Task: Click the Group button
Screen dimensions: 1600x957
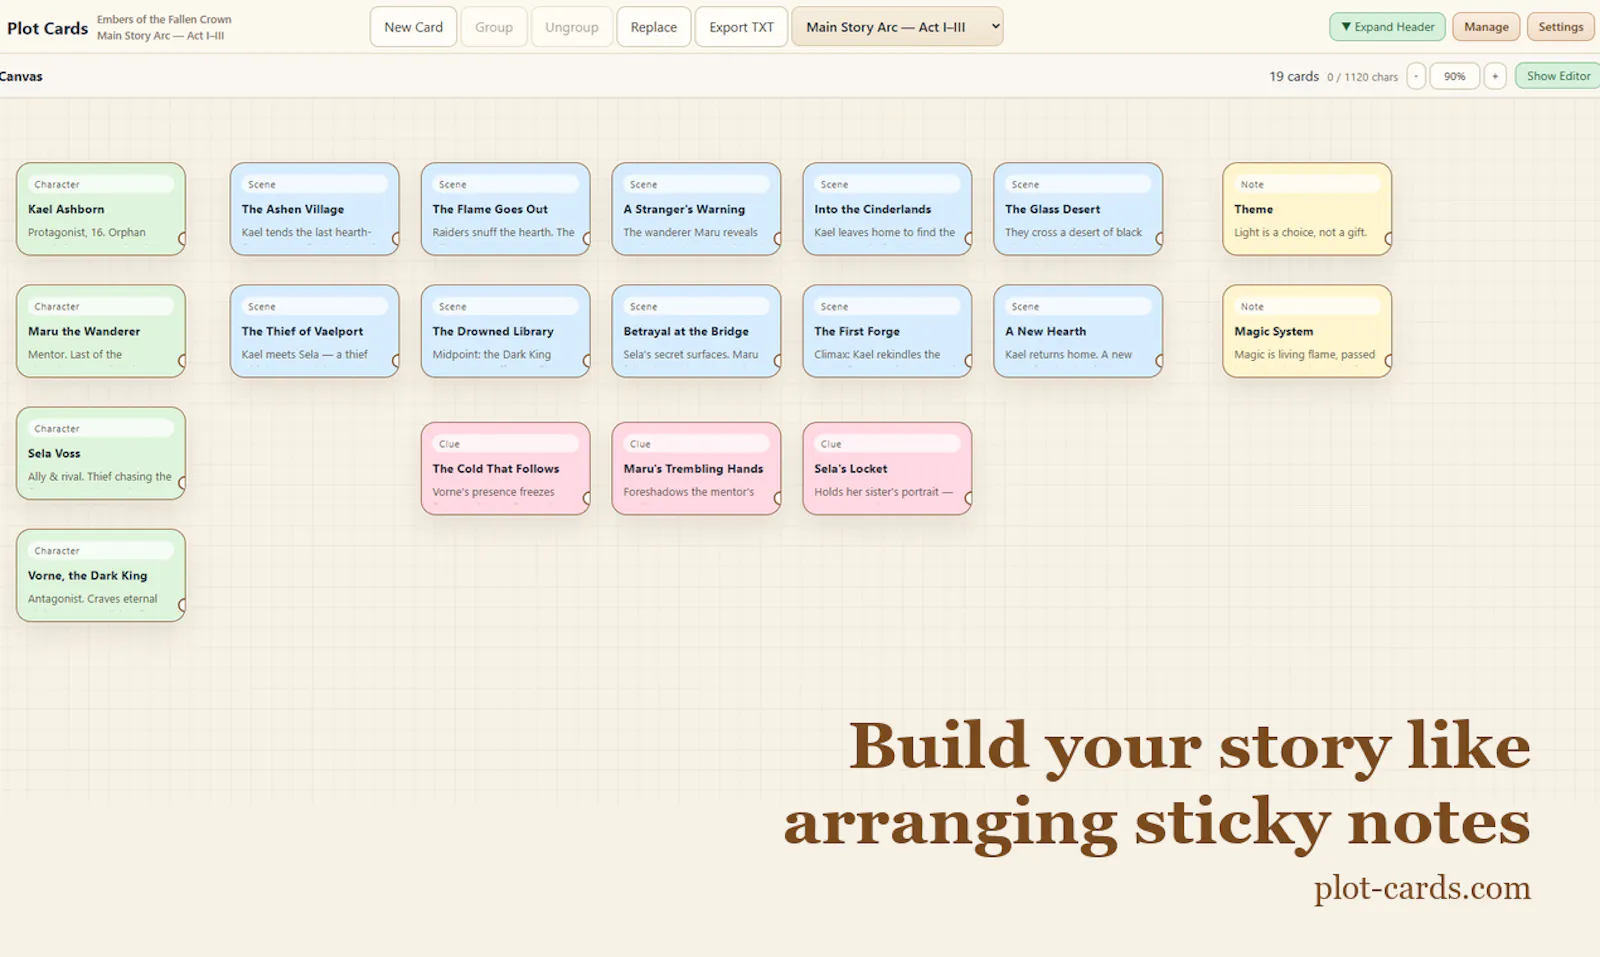Action: 494,27
